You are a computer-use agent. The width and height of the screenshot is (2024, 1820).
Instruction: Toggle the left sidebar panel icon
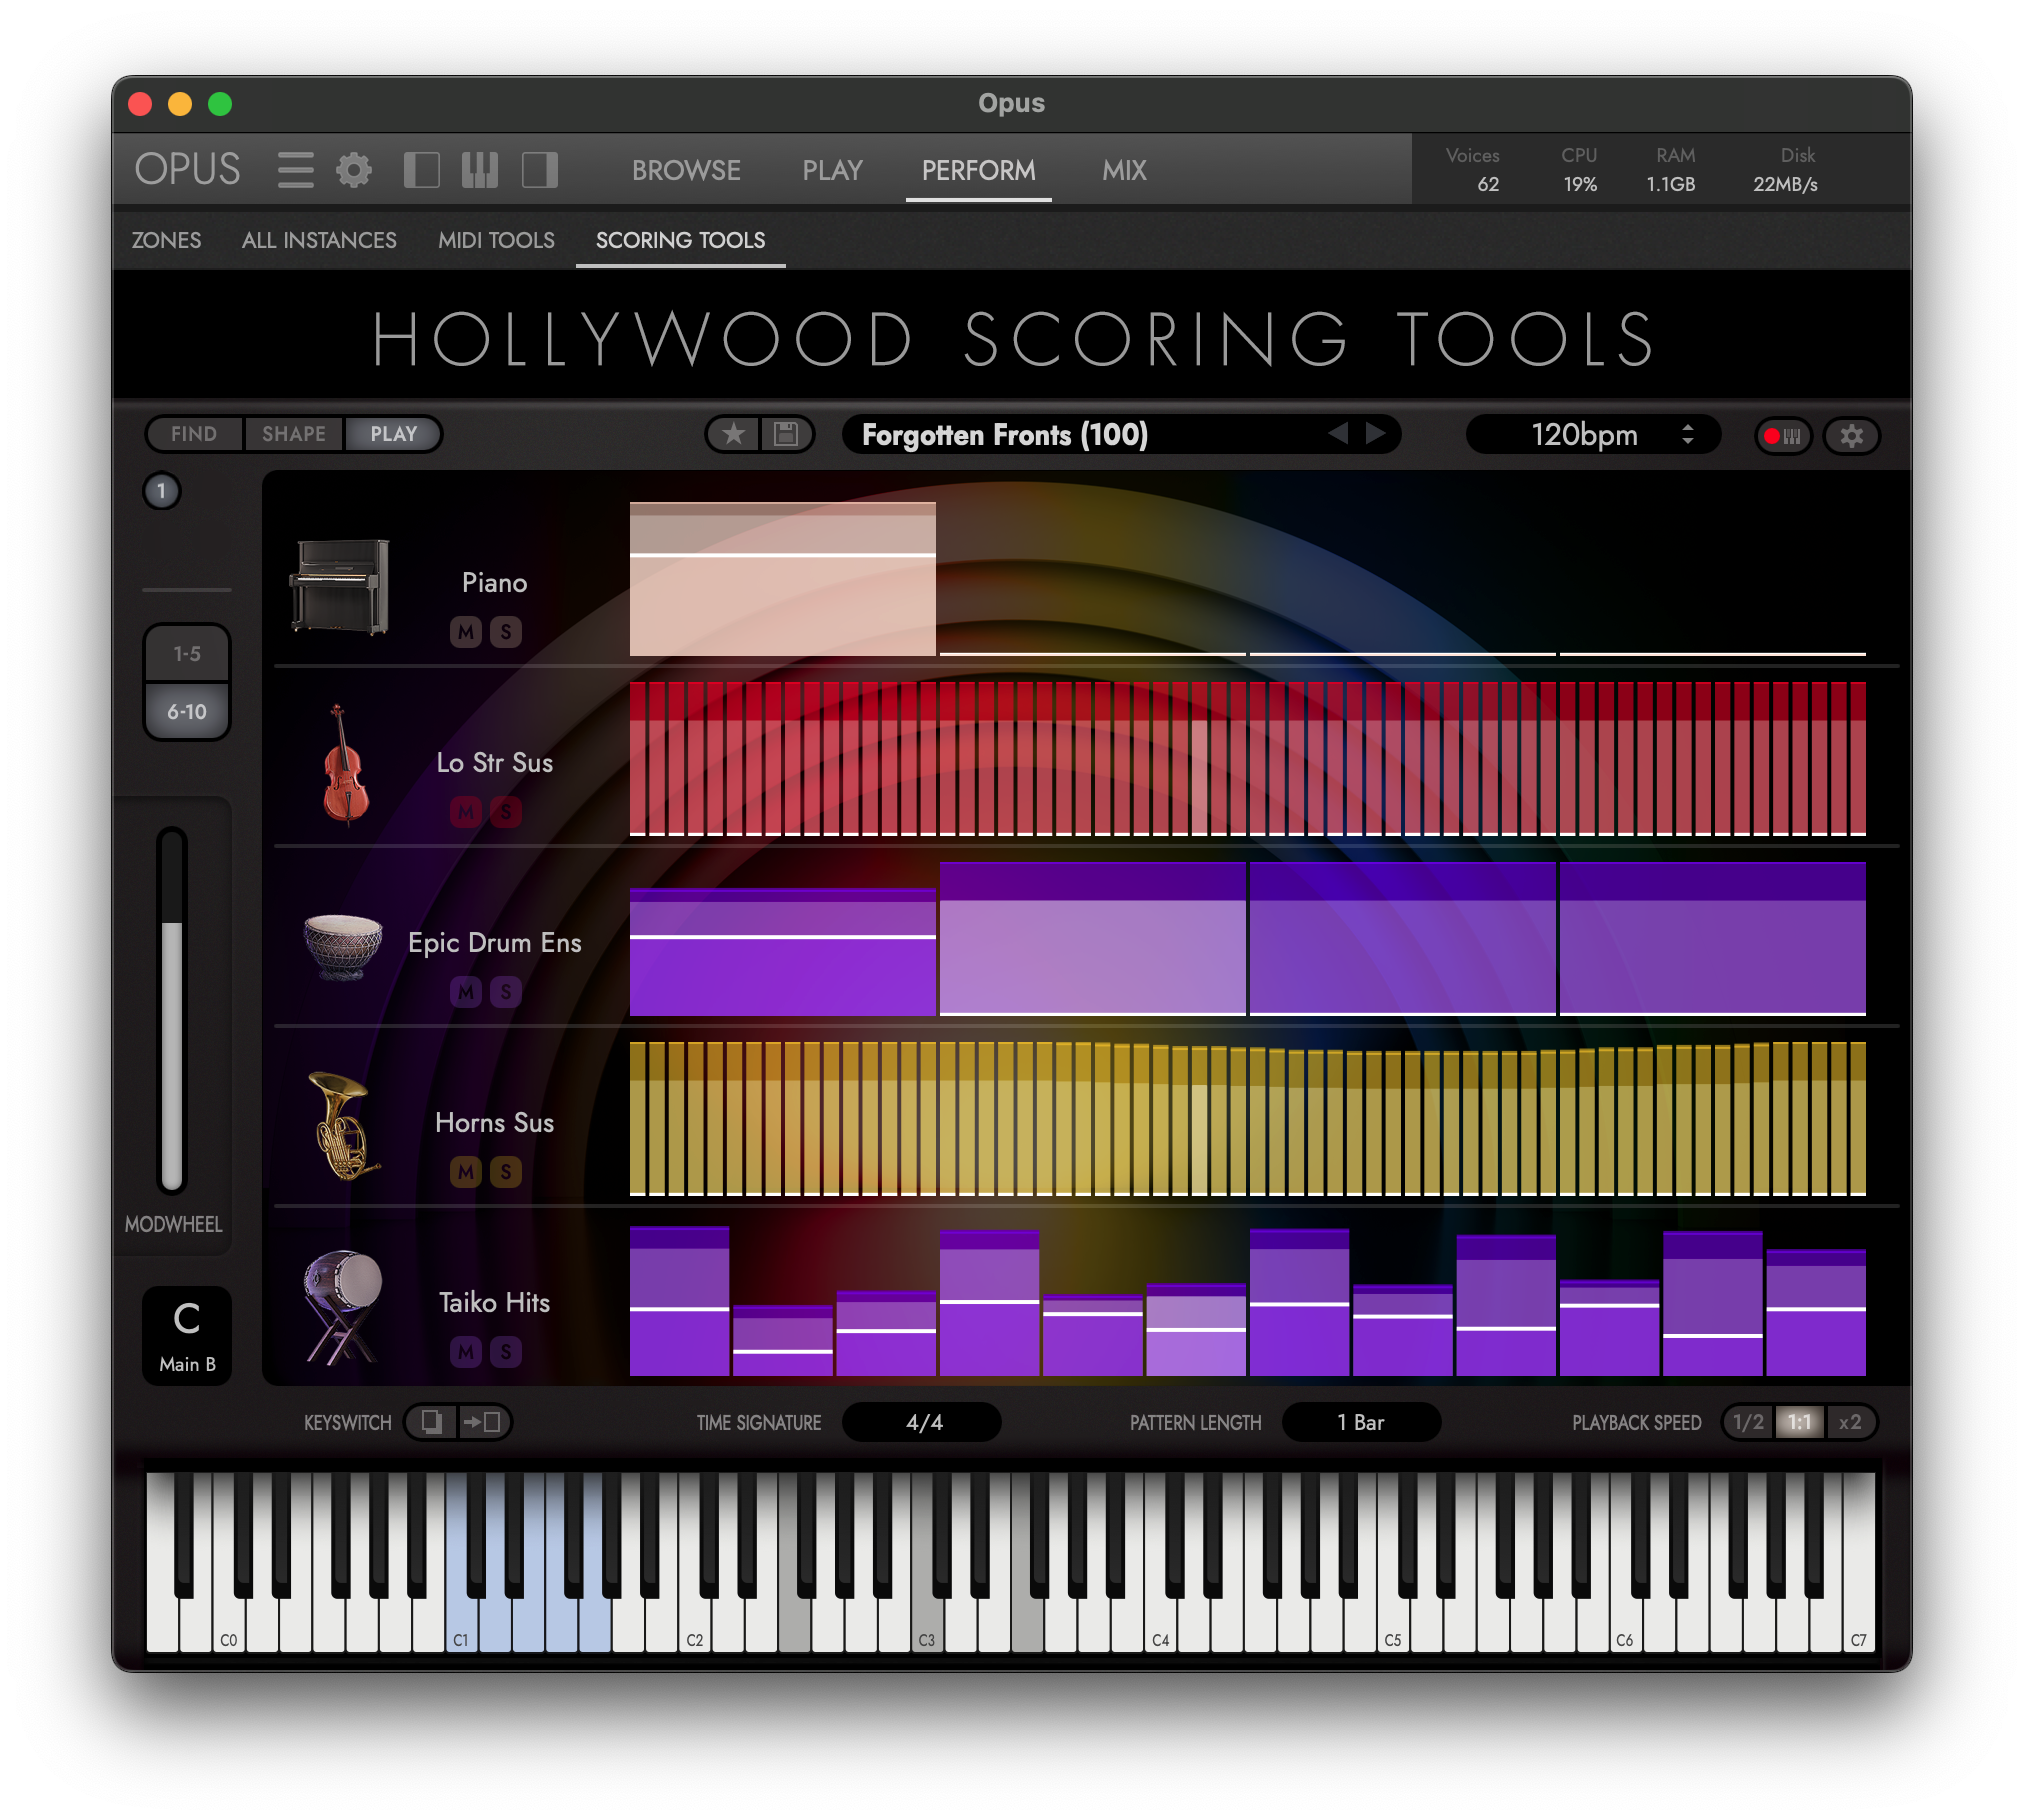click(x=421, y=170)
